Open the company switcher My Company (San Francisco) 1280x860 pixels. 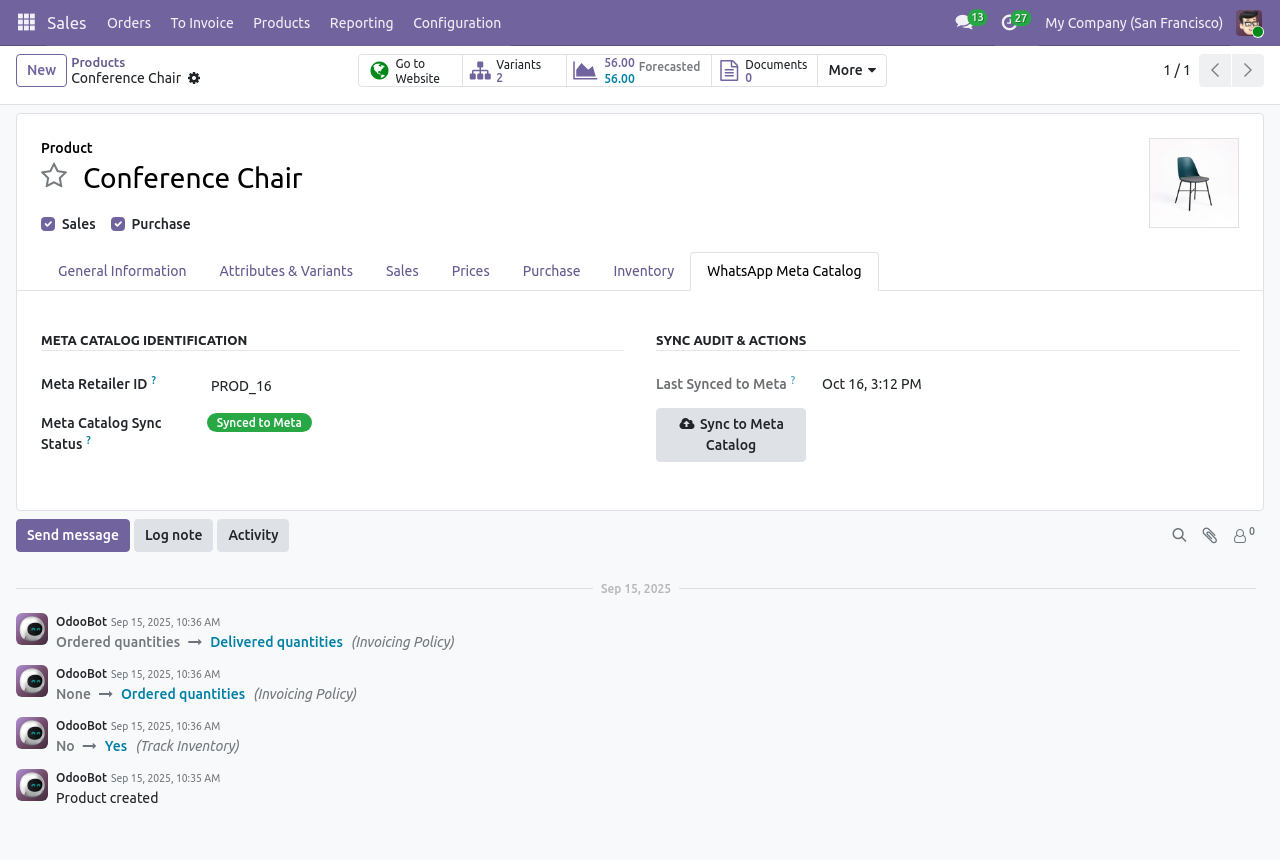coord(1134,23)
